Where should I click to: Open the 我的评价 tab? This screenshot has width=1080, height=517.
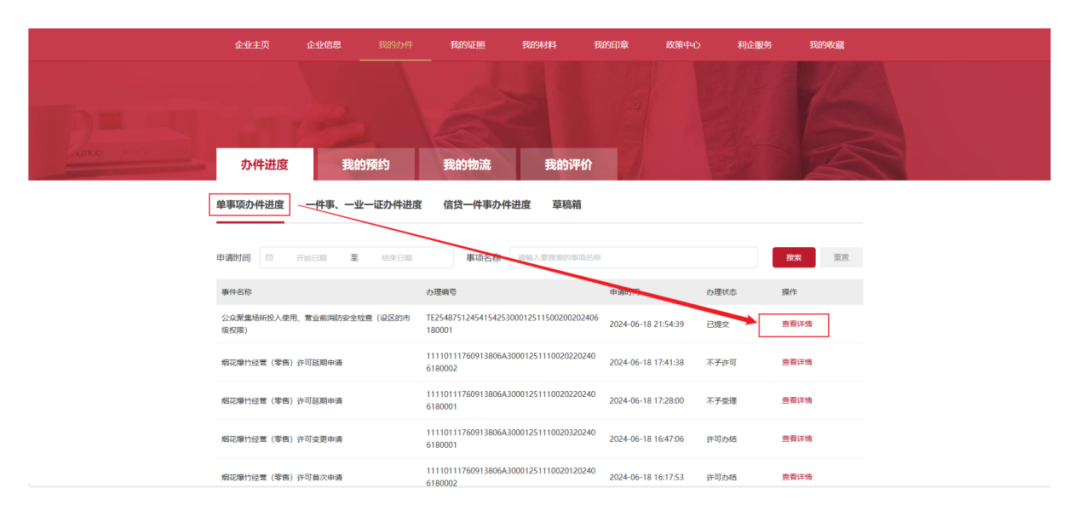568,165
